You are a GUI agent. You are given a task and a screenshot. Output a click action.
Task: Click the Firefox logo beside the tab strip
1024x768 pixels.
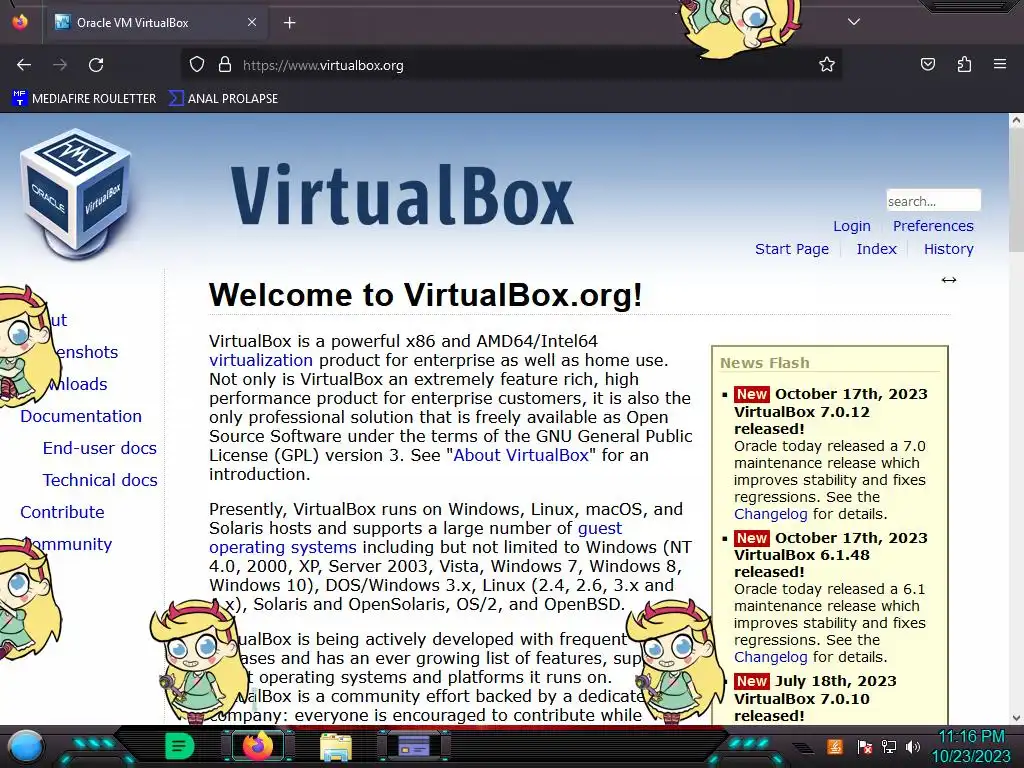[x=20, y=22]
